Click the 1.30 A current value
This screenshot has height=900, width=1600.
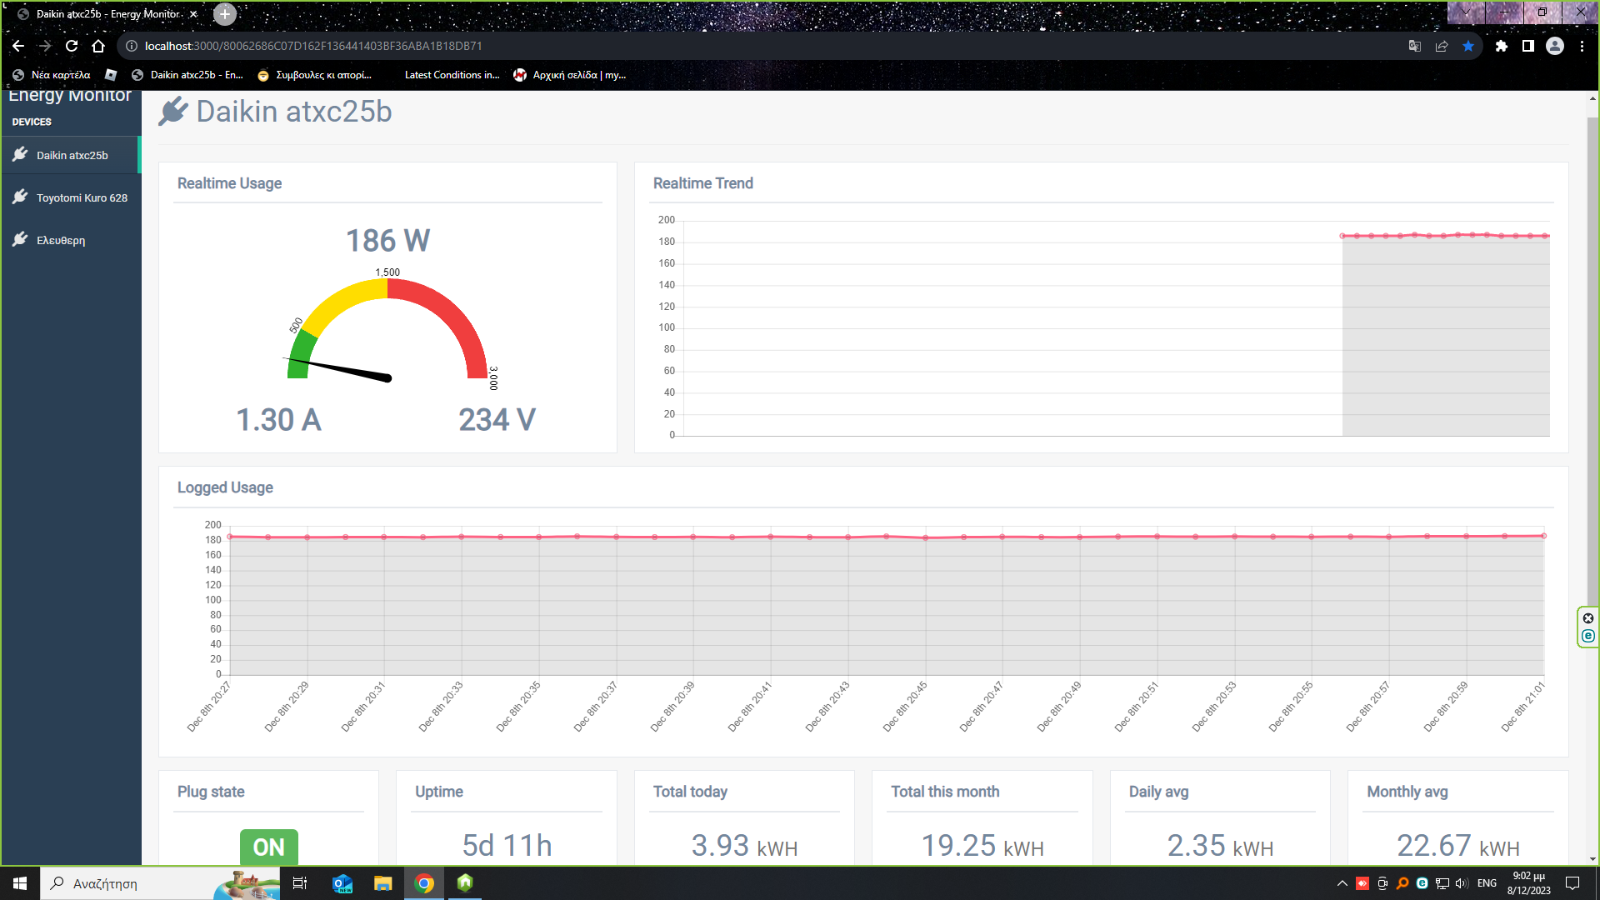click(x=279, y=420)
